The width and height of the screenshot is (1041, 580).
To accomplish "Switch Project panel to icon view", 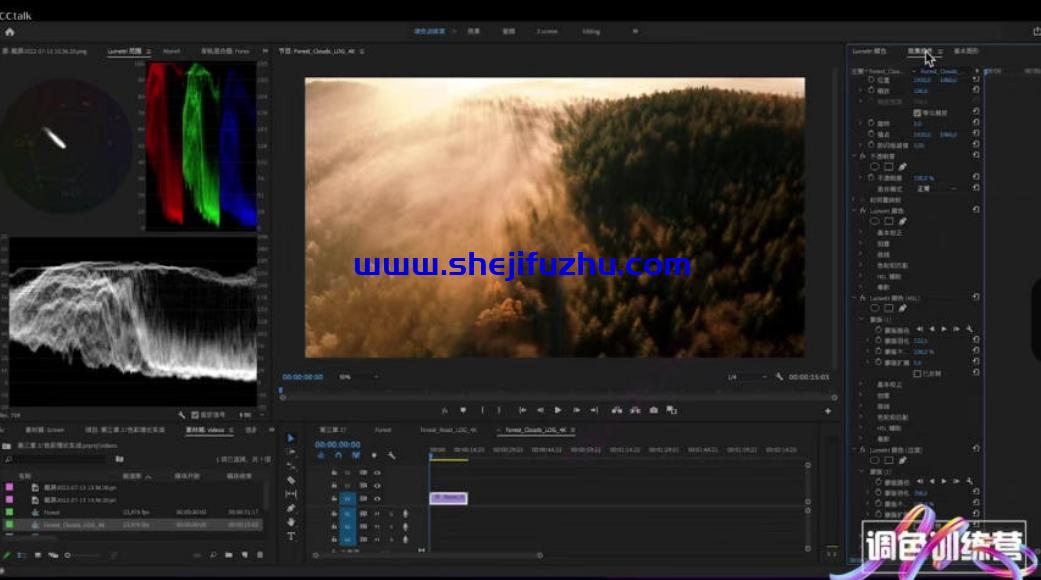I will point(38,555).
